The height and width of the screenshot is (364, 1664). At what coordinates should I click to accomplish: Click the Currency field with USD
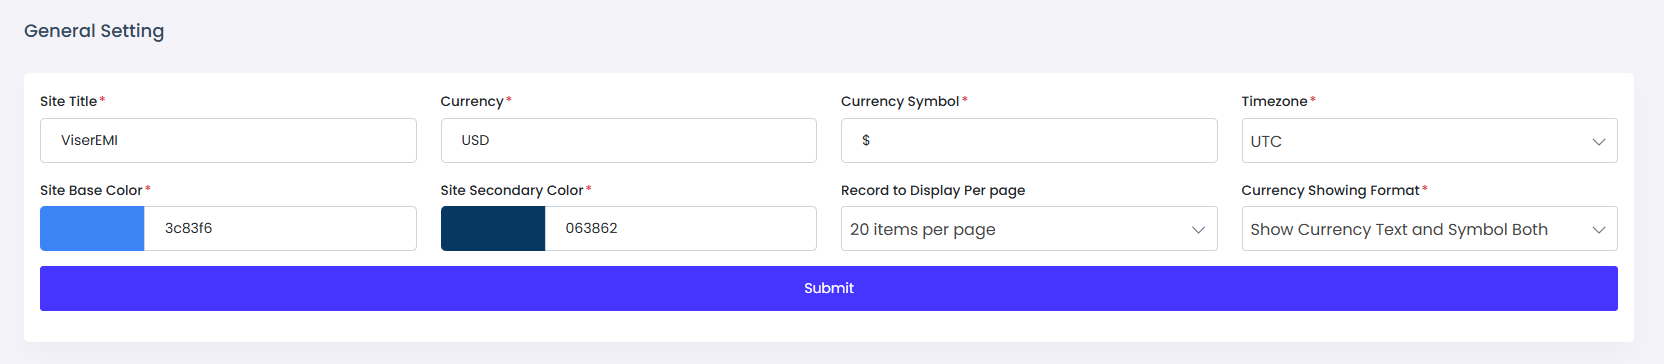point(629,140)
